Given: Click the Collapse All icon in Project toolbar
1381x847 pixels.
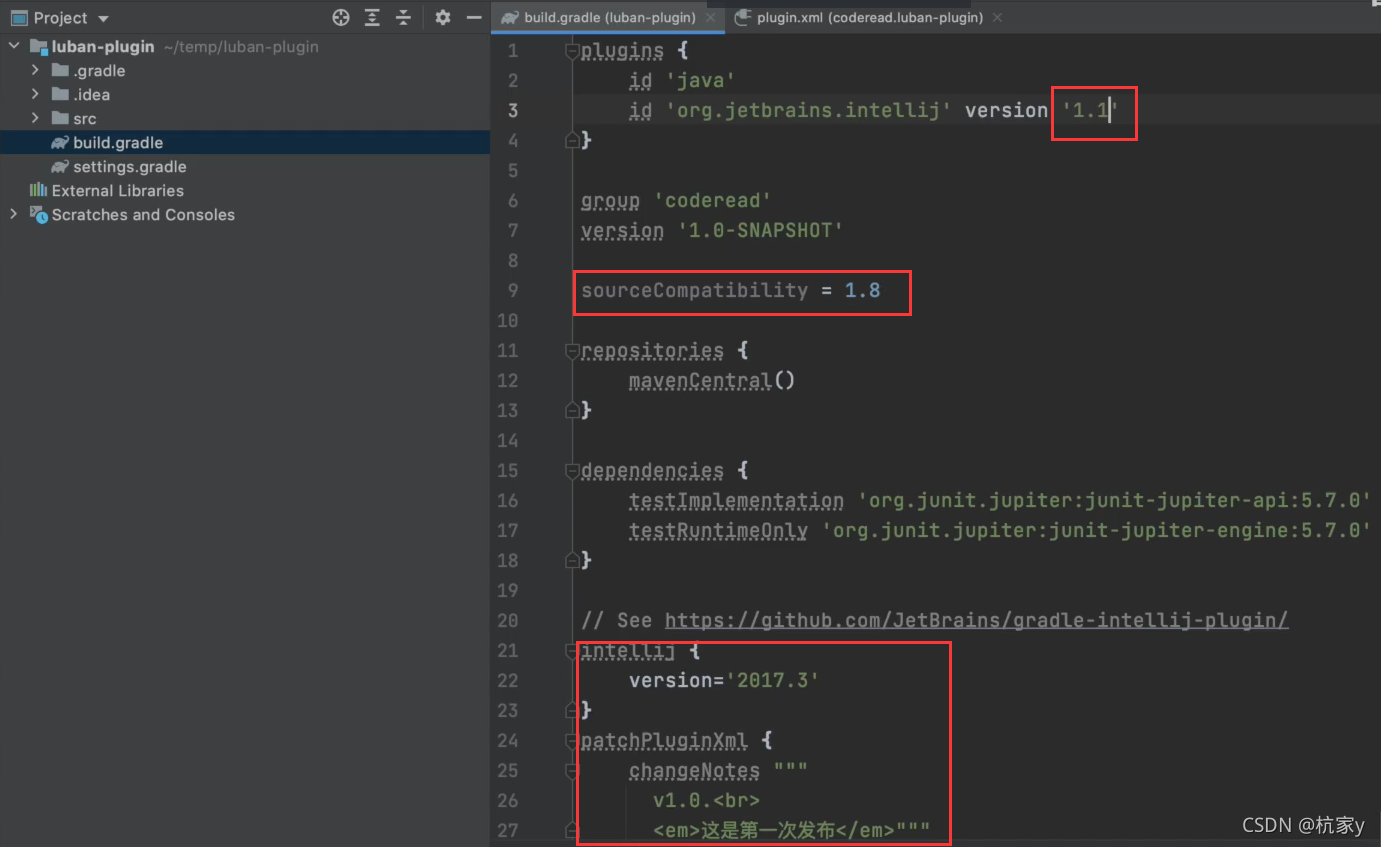Looking at the screenshot, I should point(403,17).
